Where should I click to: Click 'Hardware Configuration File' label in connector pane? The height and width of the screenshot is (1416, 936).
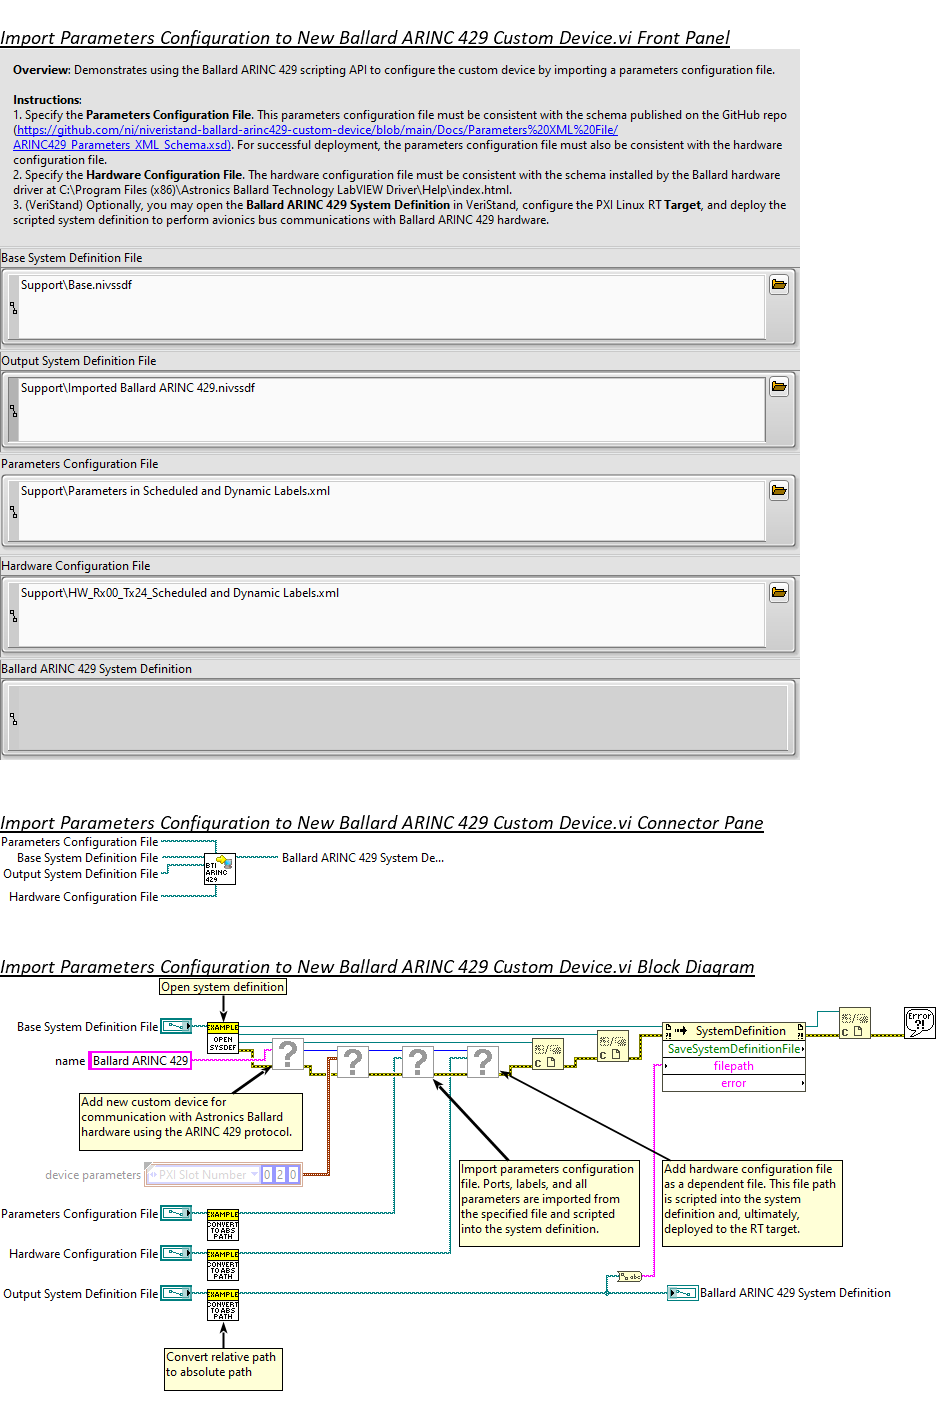[x=84, y=897]
